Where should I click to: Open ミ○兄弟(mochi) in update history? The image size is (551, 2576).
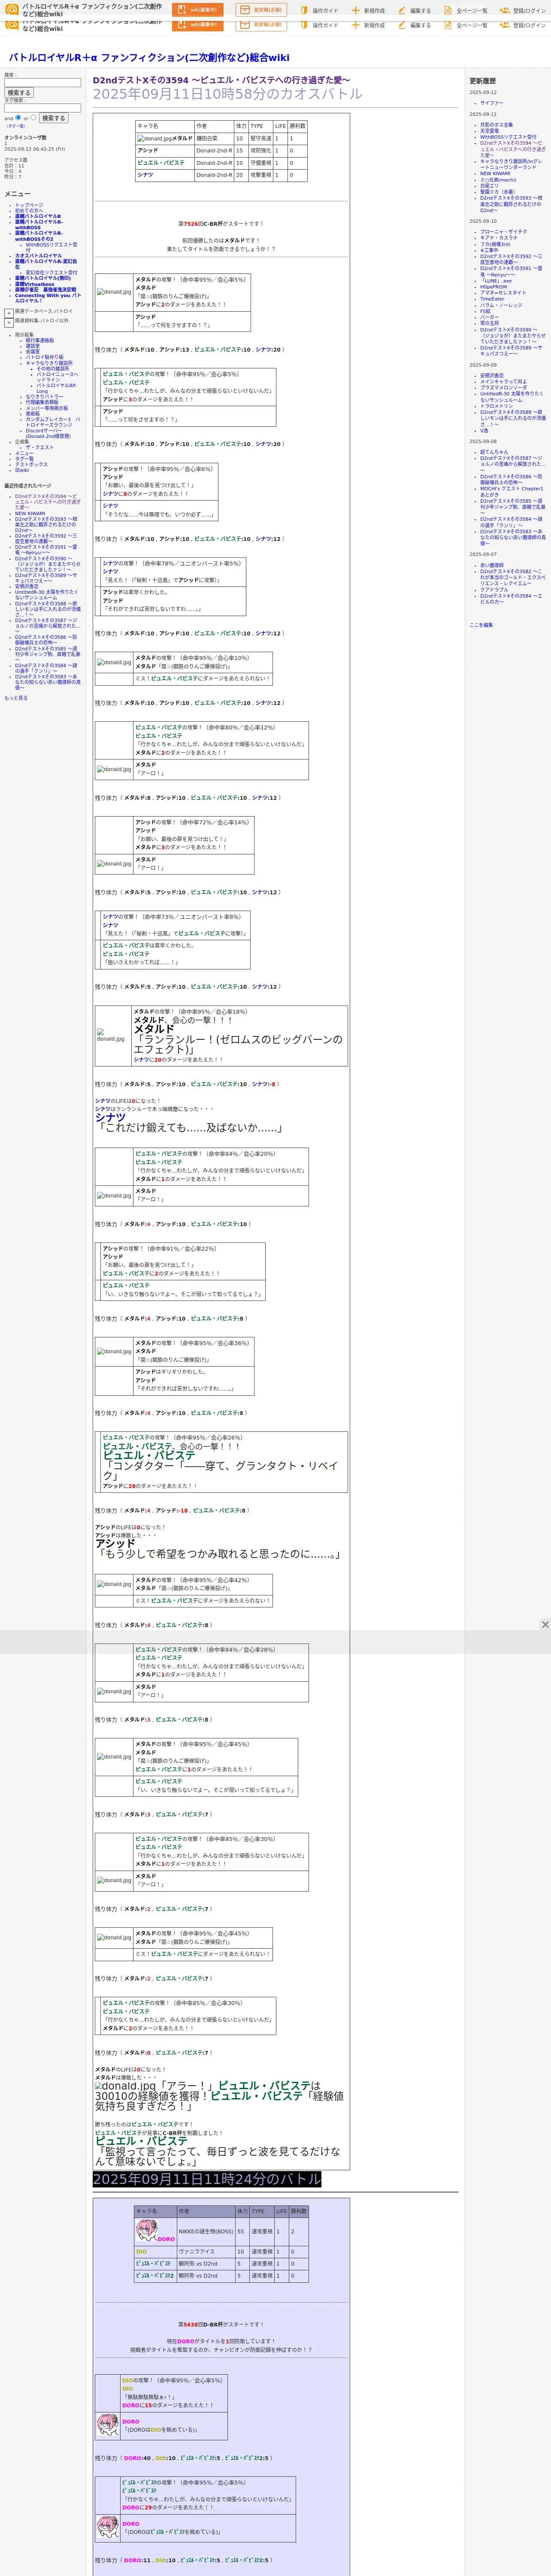click(498, 180)
